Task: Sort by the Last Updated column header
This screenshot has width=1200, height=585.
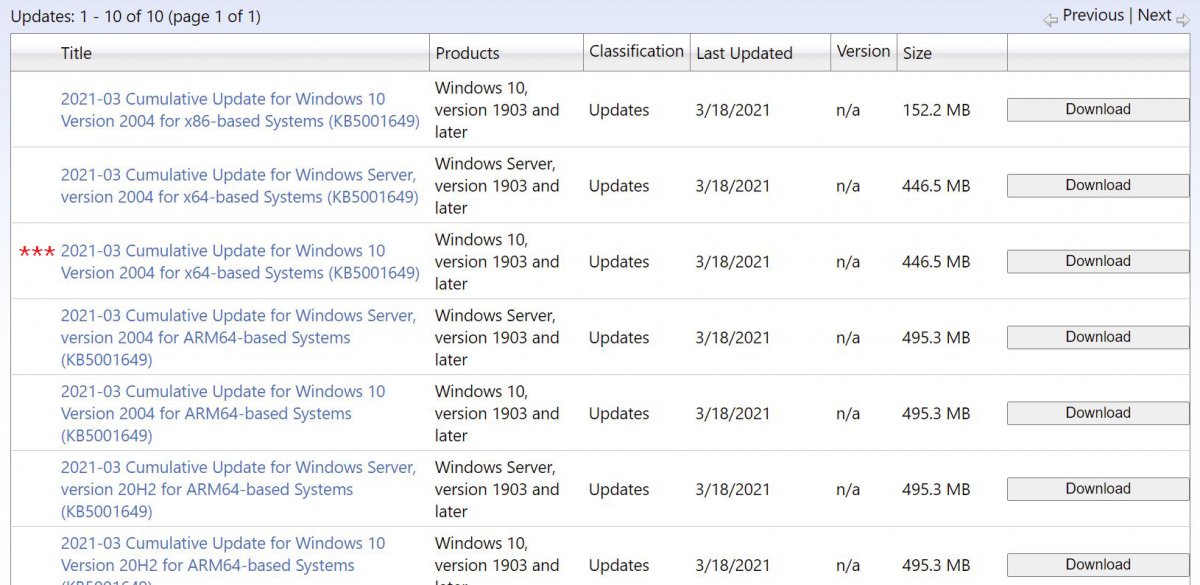Action: (x=744, y=53)
